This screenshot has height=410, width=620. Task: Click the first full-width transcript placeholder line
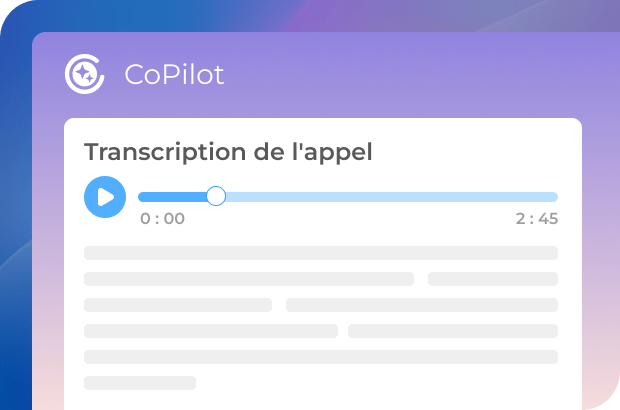click(x=320, y=253)
